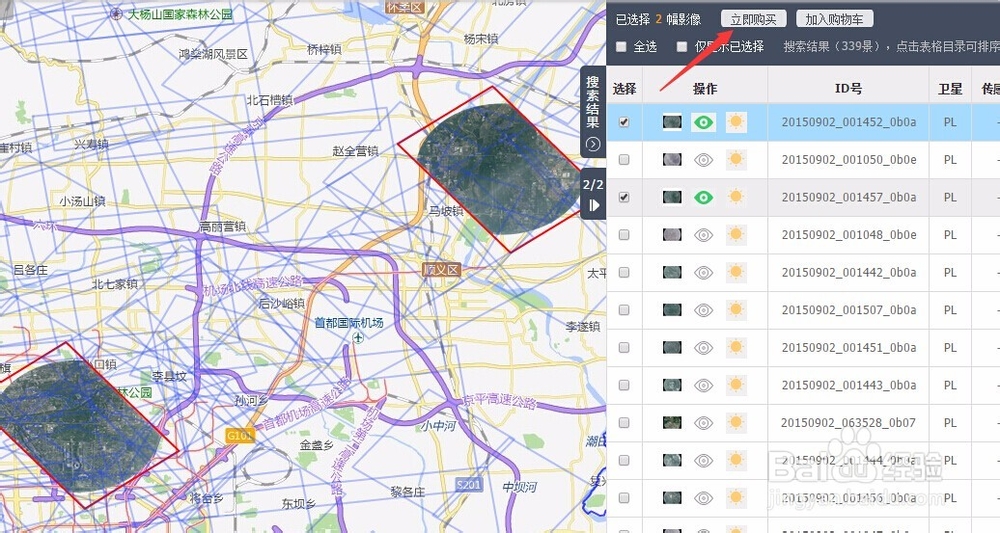Screen dimensions: 1000x533
Task: Click the 顺义区 district label on map
Action: (441, 270)
